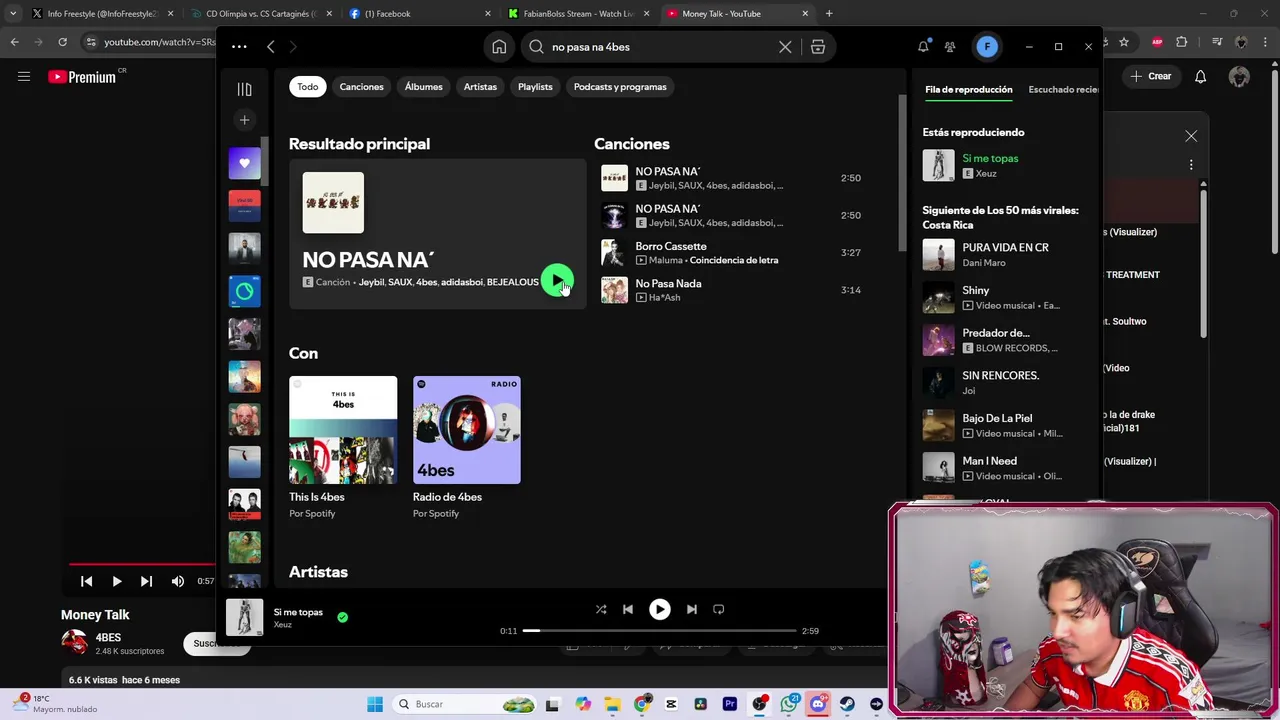Image resolution: width=1280 pixels, height=720 pixels.
Task: Click the Spotify search field
Action: pos(660,47)
